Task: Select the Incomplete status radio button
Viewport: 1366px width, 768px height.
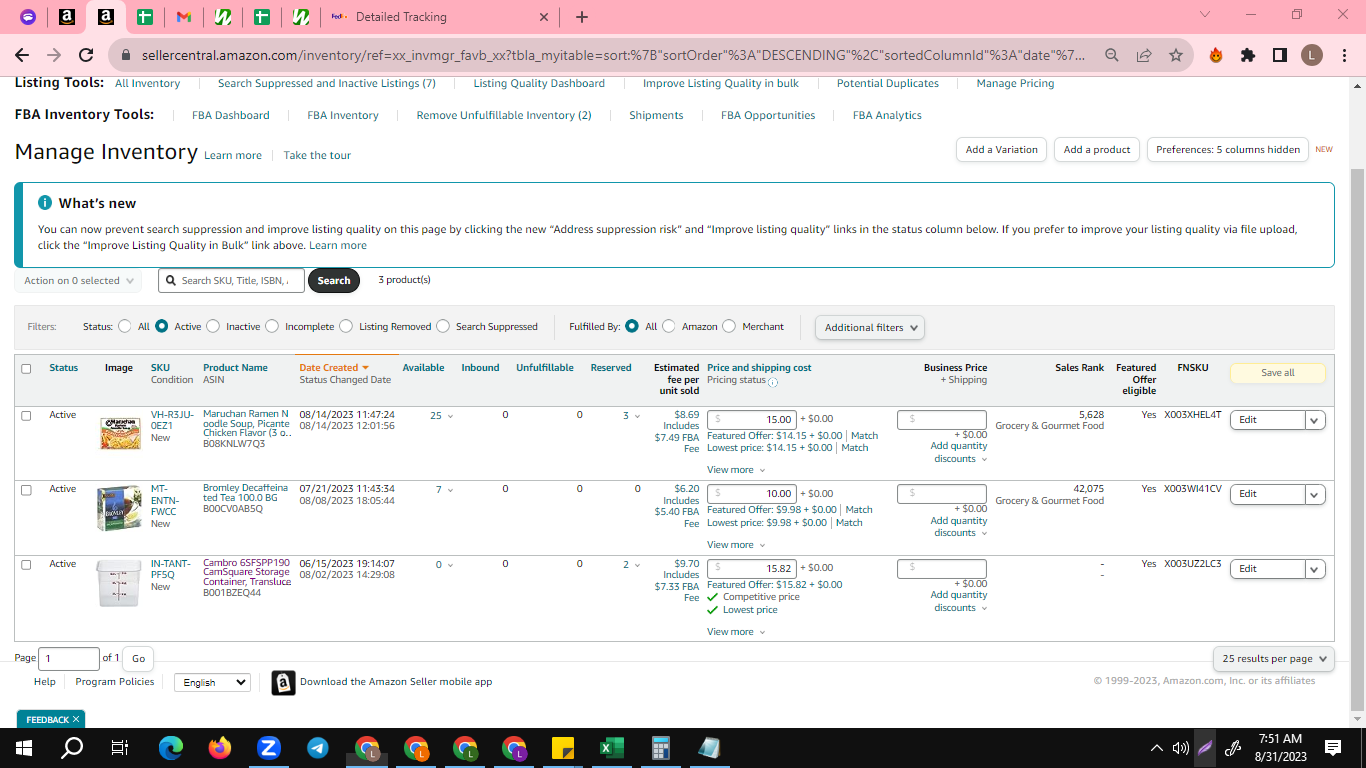Action: (271, 326)
